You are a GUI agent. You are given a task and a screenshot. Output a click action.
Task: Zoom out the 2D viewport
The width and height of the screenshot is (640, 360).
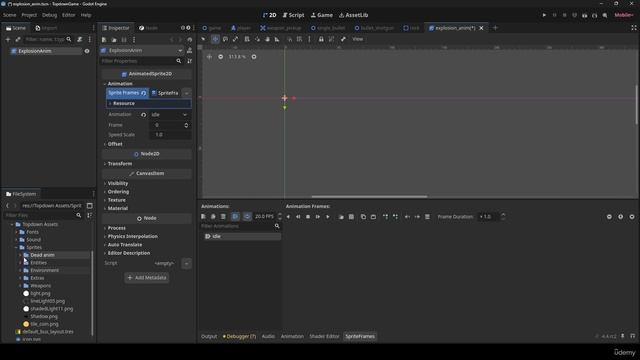point(220,57)
